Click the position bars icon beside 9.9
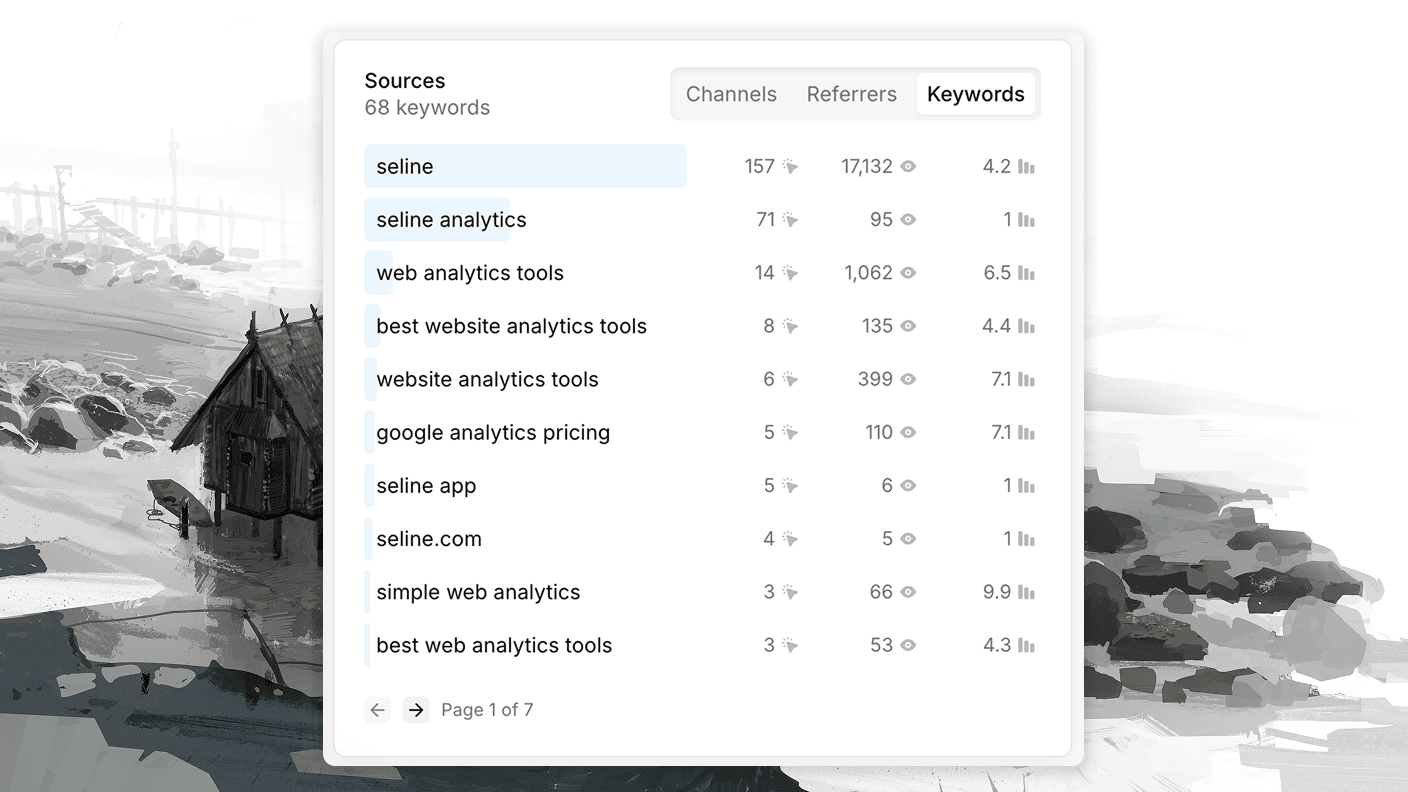 coord(1026,591)
